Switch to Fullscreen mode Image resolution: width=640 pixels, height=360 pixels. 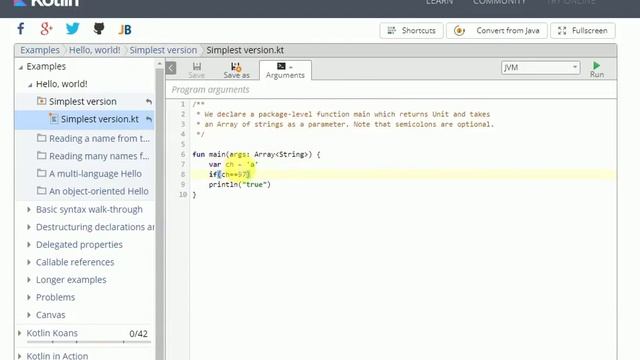583,31
